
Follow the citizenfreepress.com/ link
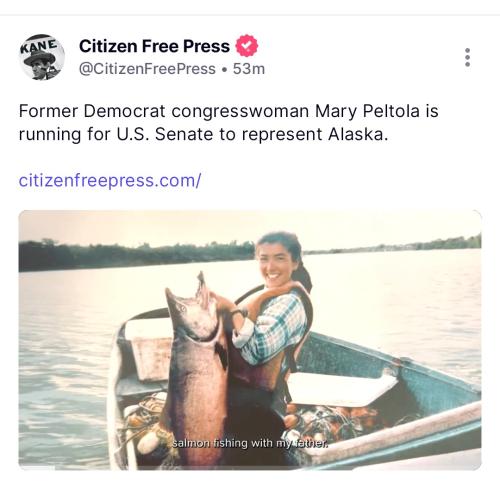click(110, 180)
